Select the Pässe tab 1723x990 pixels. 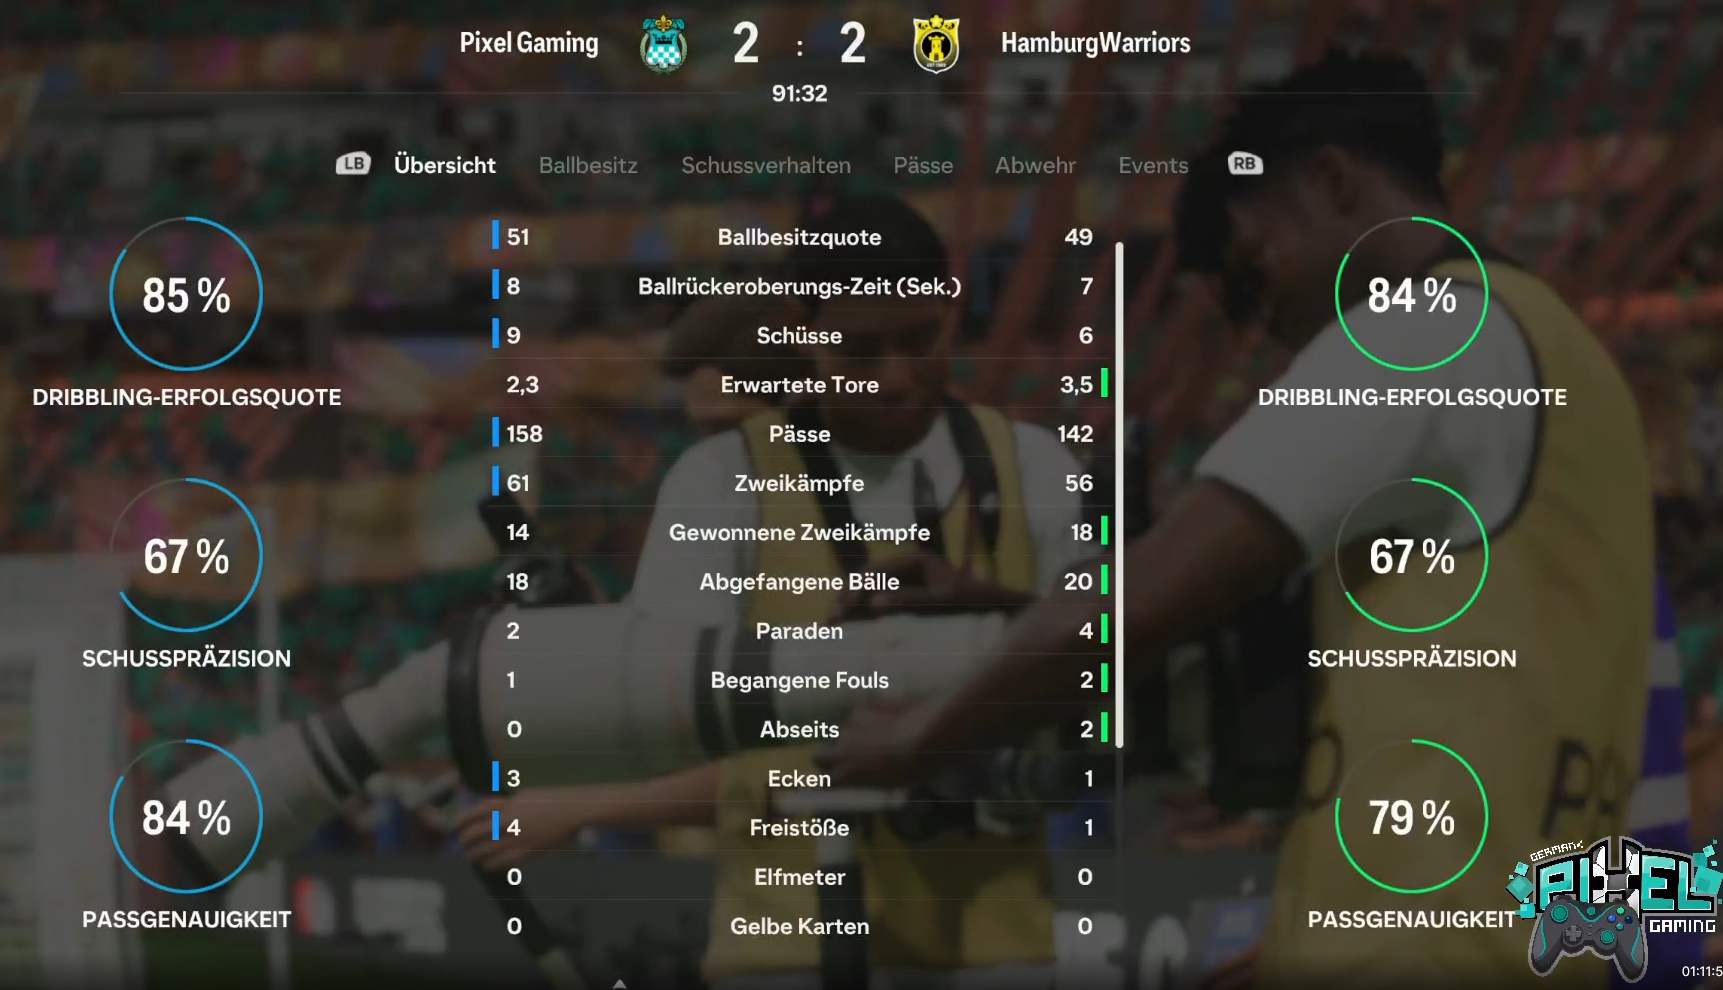coord(923,165)
